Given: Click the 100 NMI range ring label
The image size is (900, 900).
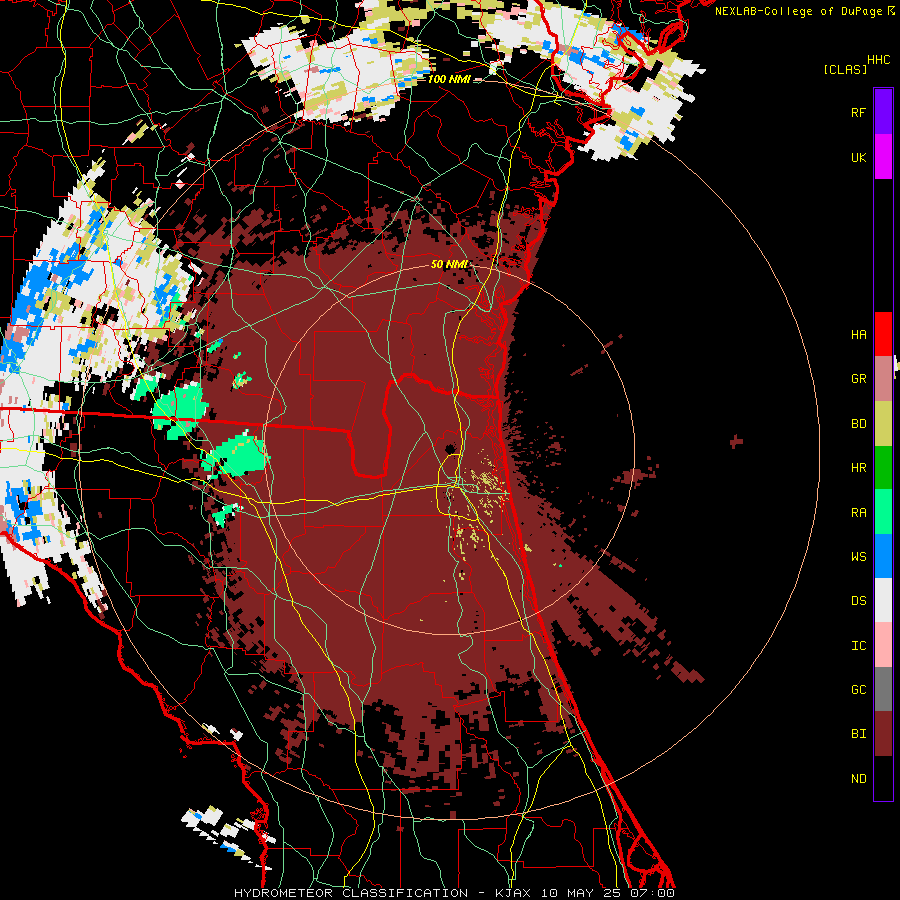Looking at the screenshot, I should point(449,79).
